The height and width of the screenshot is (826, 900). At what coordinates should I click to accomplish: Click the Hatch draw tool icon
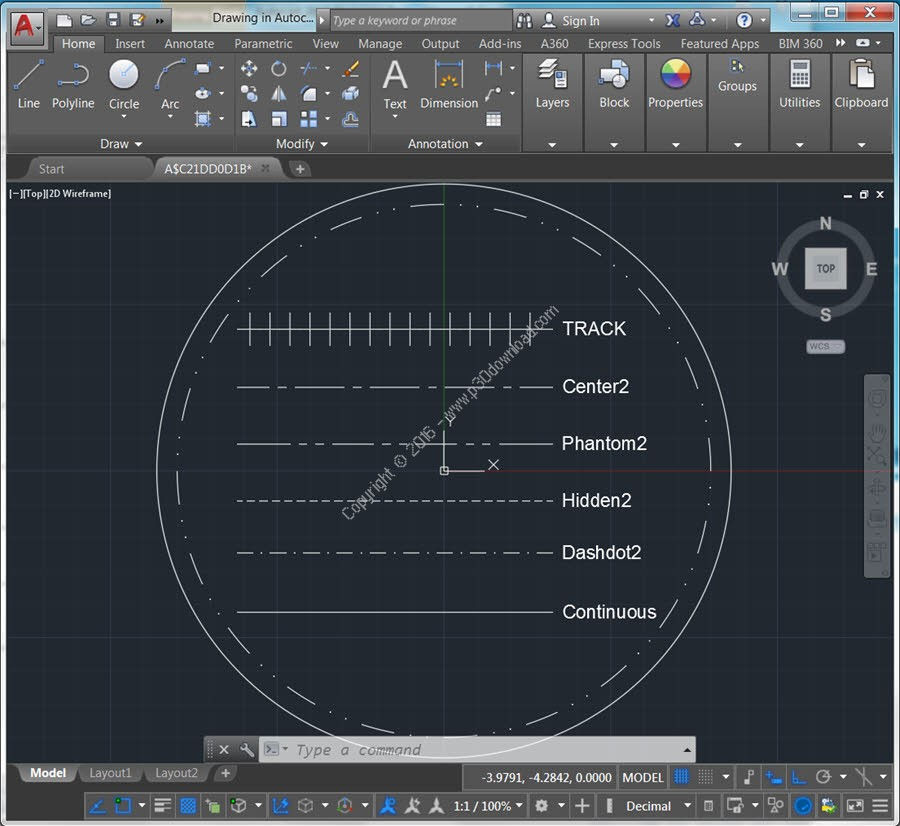tap(202, 119)
